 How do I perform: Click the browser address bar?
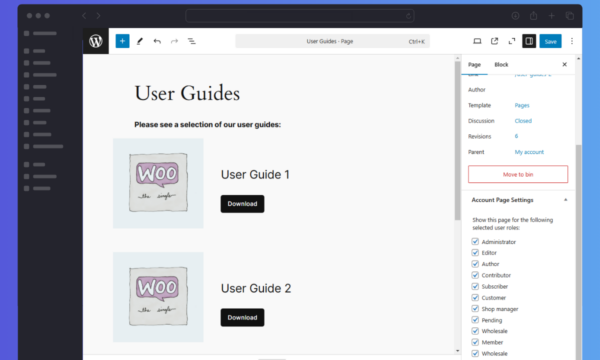300,16
